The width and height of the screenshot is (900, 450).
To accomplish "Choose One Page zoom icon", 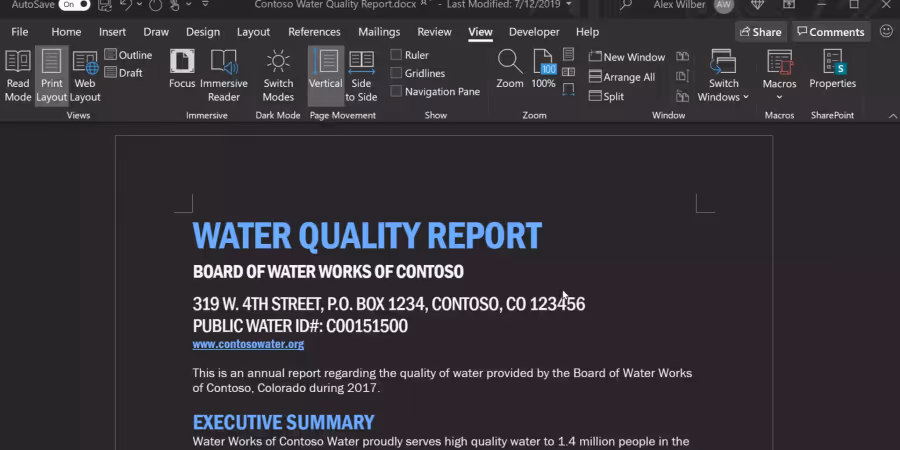I will click(x=568, y=55).
